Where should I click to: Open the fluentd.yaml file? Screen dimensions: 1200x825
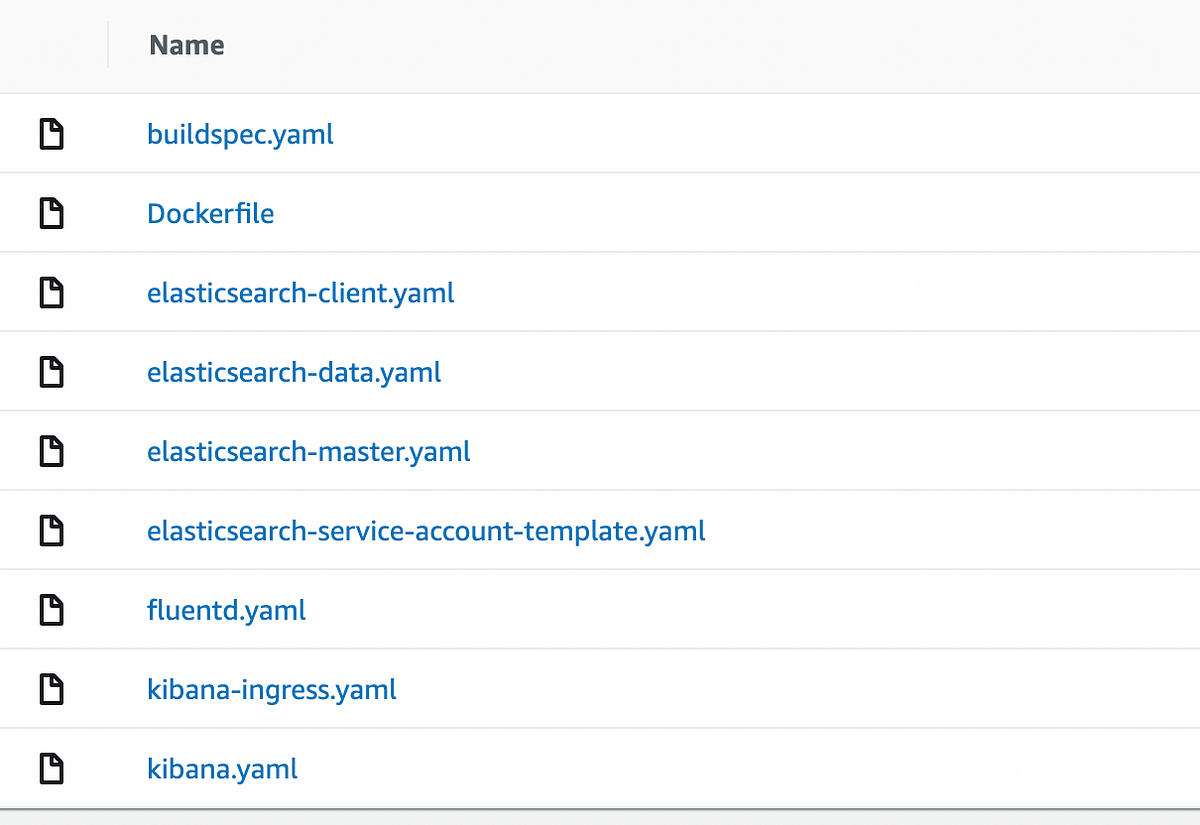(226, 609)
